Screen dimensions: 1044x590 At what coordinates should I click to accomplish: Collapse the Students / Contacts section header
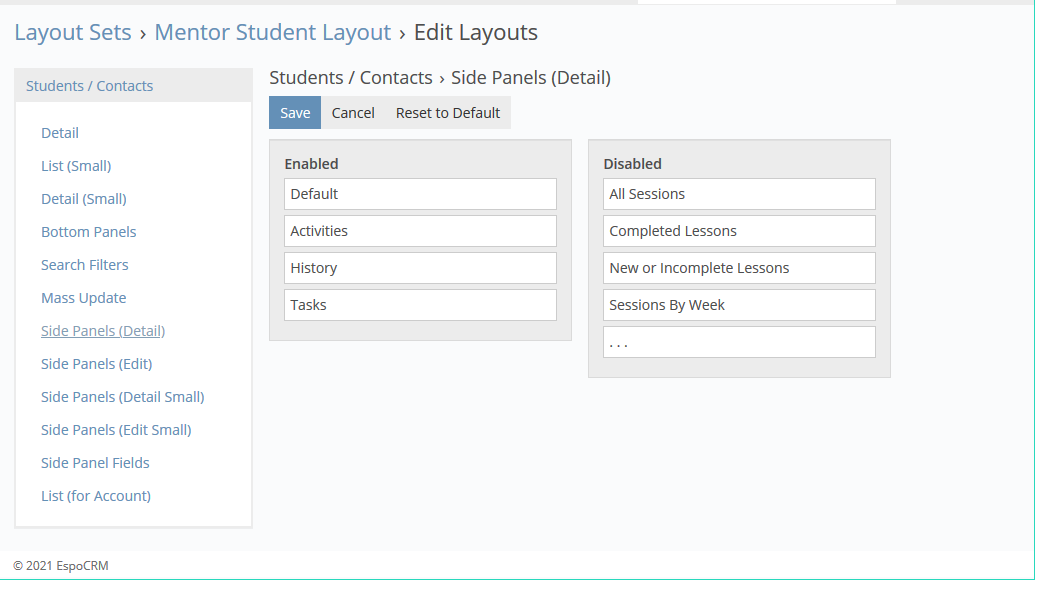[x=89, y=86]
